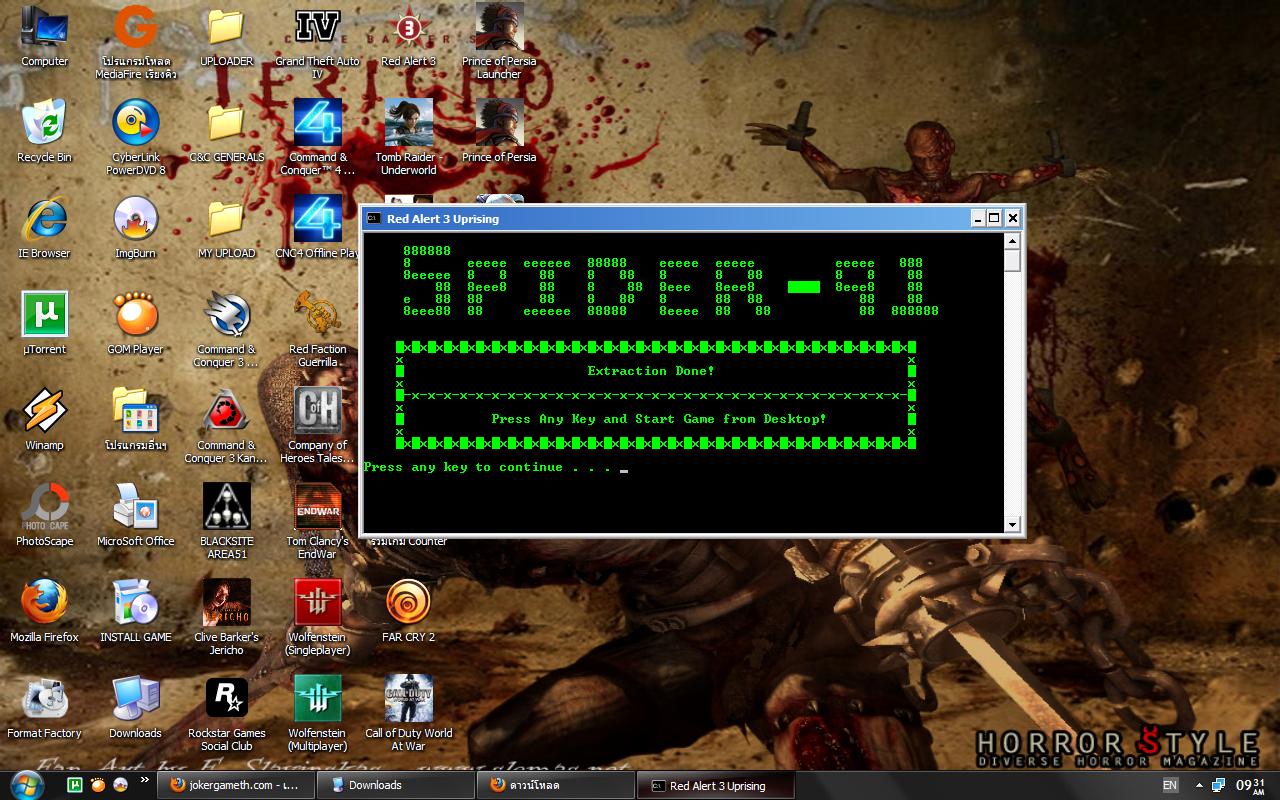Select Command & Conquer 3 Kane icon
This screenshot has width=1280, height=800.
227,425
